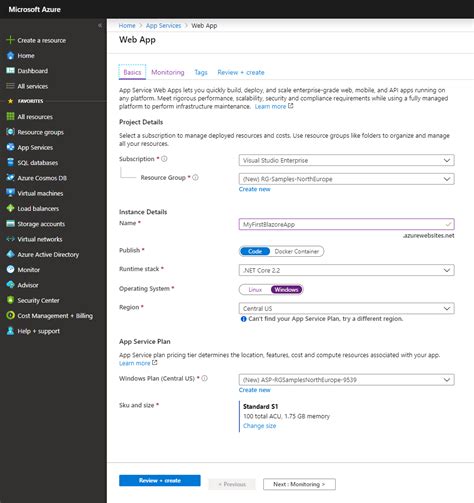Open Create a resource in the sidebar
Image resolution: width=474 pixels, height=503 pixels.
[42, 40]
